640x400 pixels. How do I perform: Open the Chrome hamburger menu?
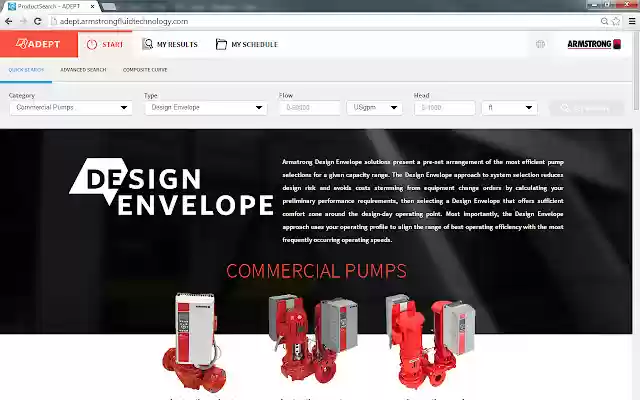point(632,21)
